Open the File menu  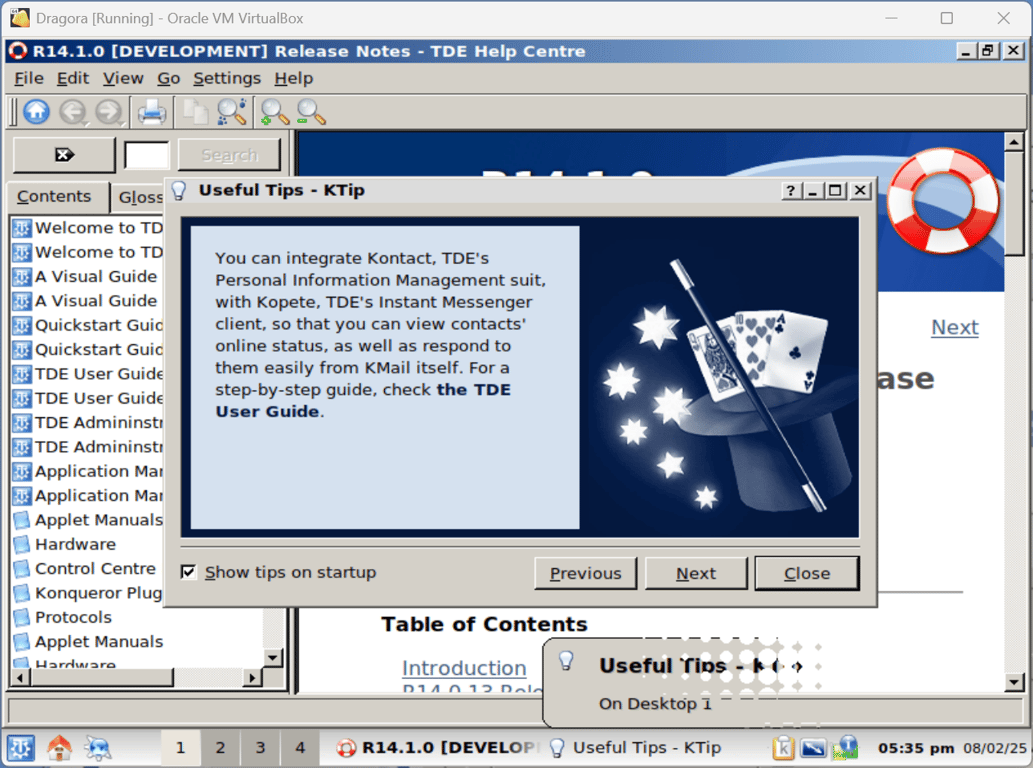tap(29, 78)
